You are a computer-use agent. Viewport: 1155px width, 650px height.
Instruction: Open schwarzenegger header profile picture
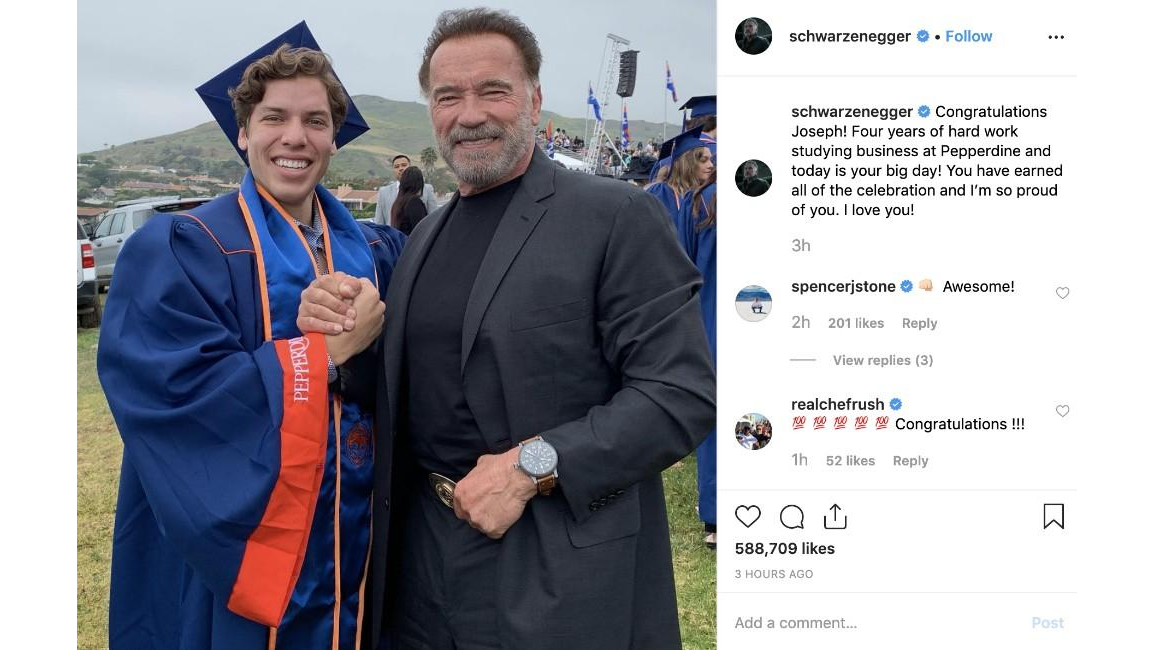pyautogui.click(x=754, y=37)
